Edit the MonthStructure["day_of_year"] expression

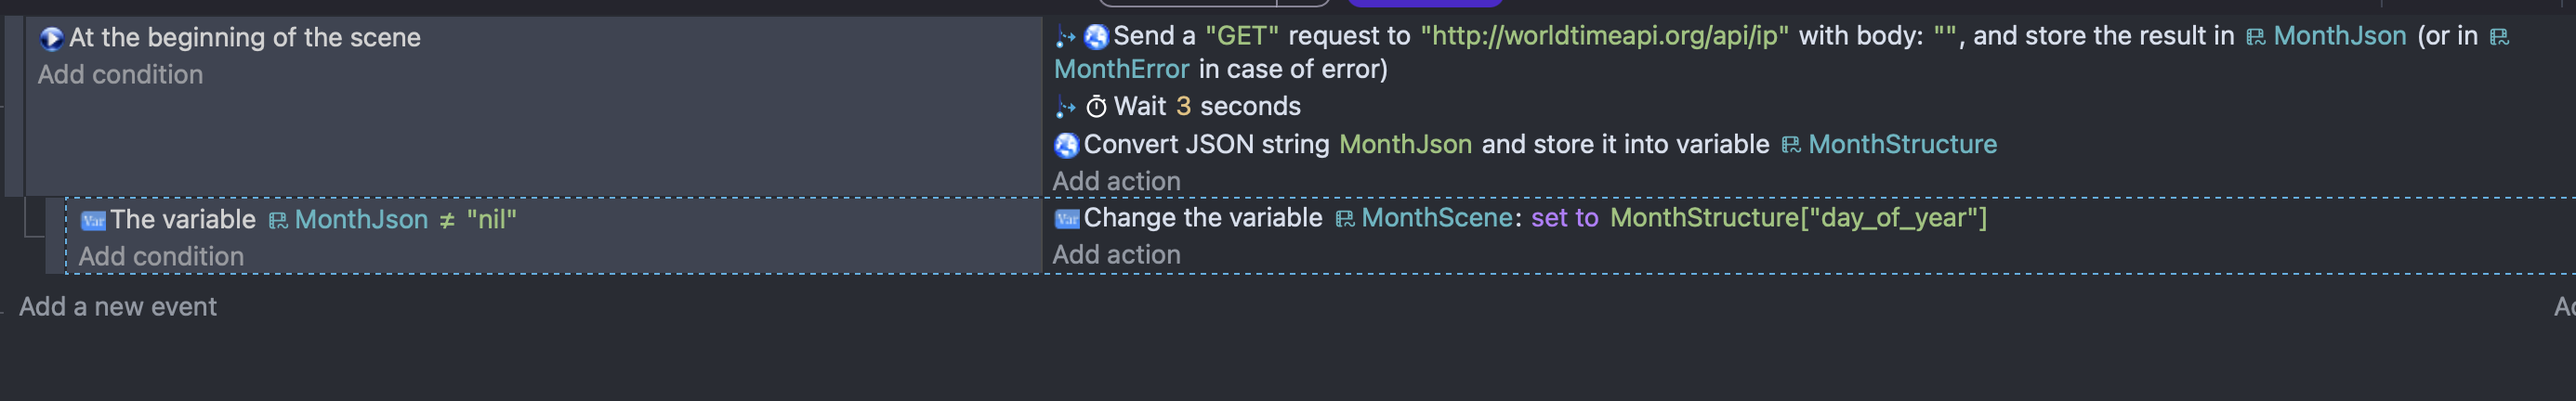1797,218
